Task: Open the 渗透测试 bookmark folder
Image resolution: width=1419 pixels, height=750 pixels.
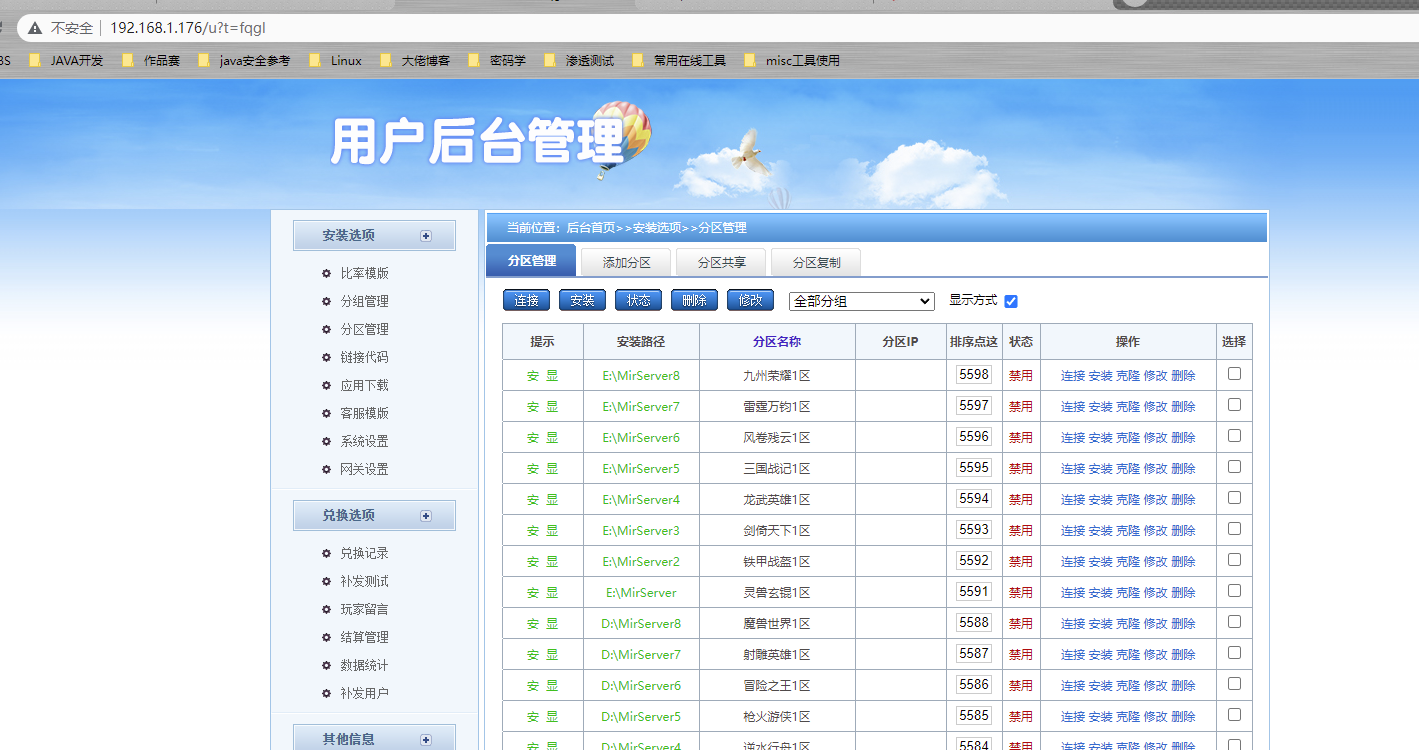Action: click(579, 60)
